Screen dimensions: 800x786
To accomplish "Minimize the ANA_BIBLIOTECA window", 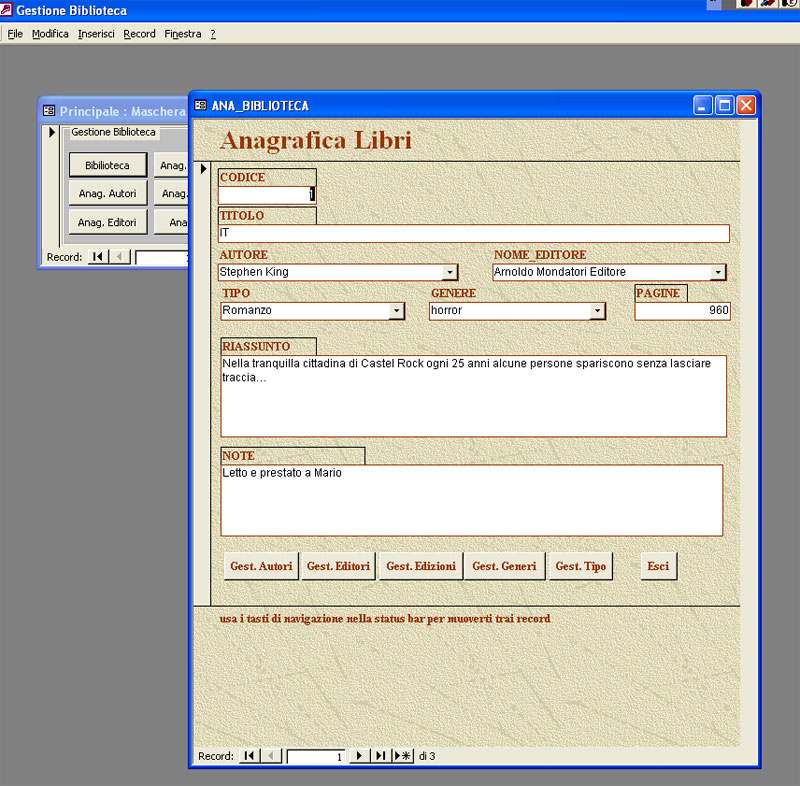I will click(703, 106).
